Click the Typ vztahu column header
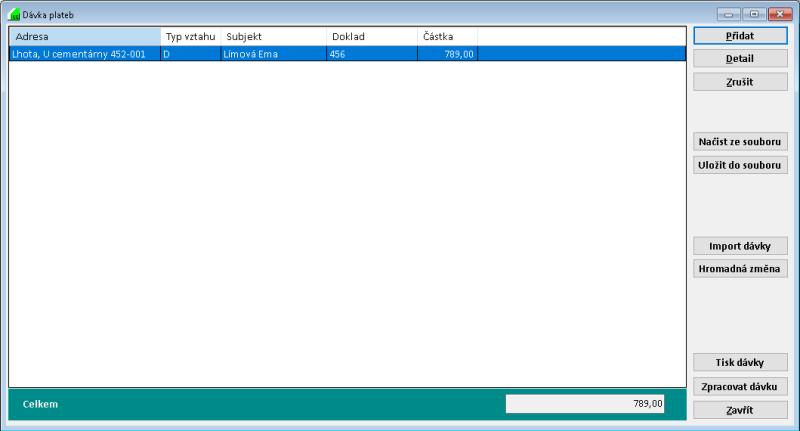Screen dimensions: 800x431 (x=190, y=37)
